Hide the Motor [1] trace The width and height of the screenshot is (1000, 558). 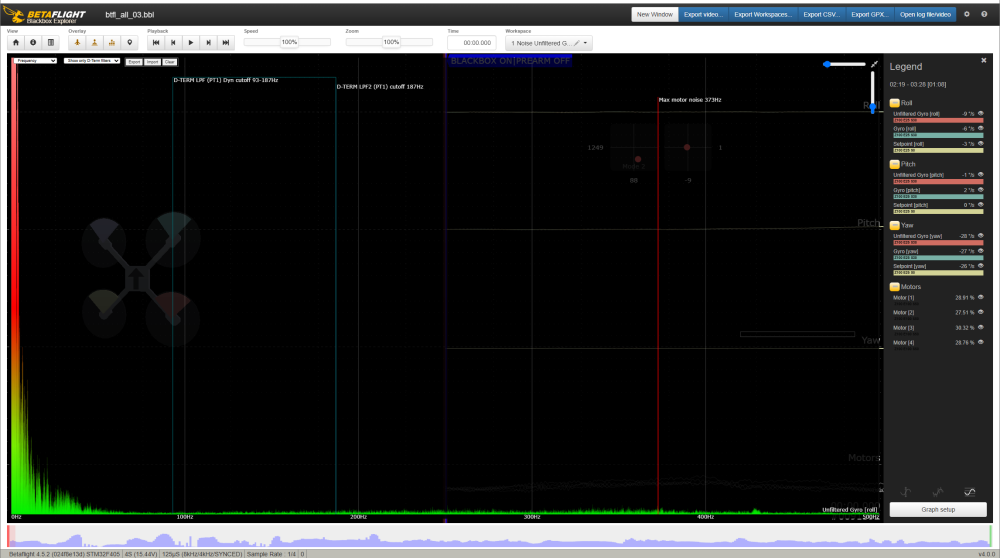click(981, 298)
